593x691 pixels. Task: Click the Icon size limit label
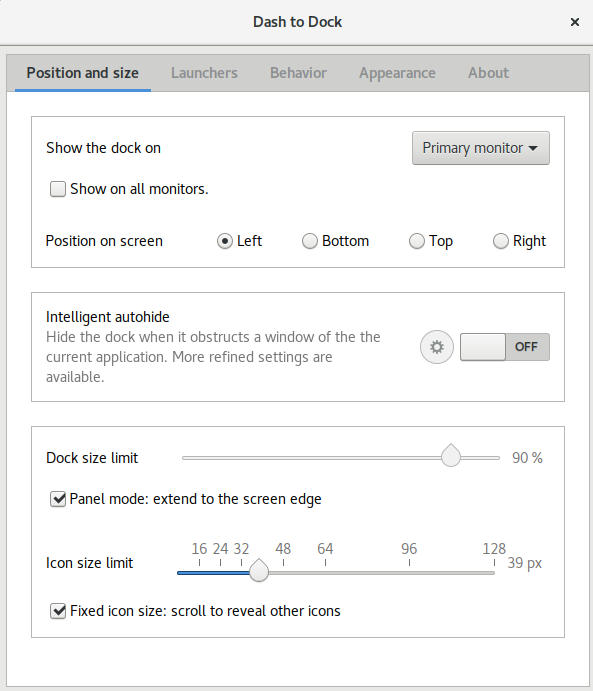click(89, 563)
